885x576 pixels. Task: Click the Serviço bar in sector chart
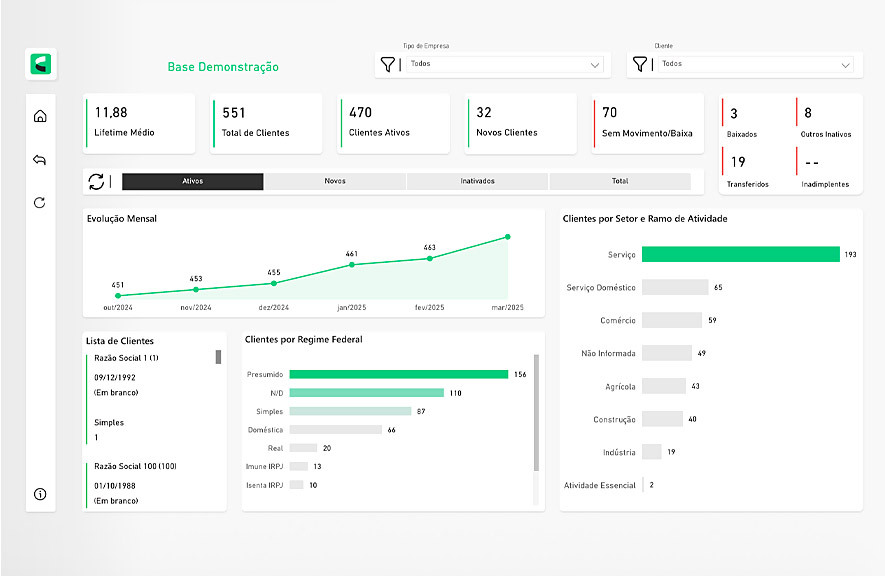click(740, 254)
